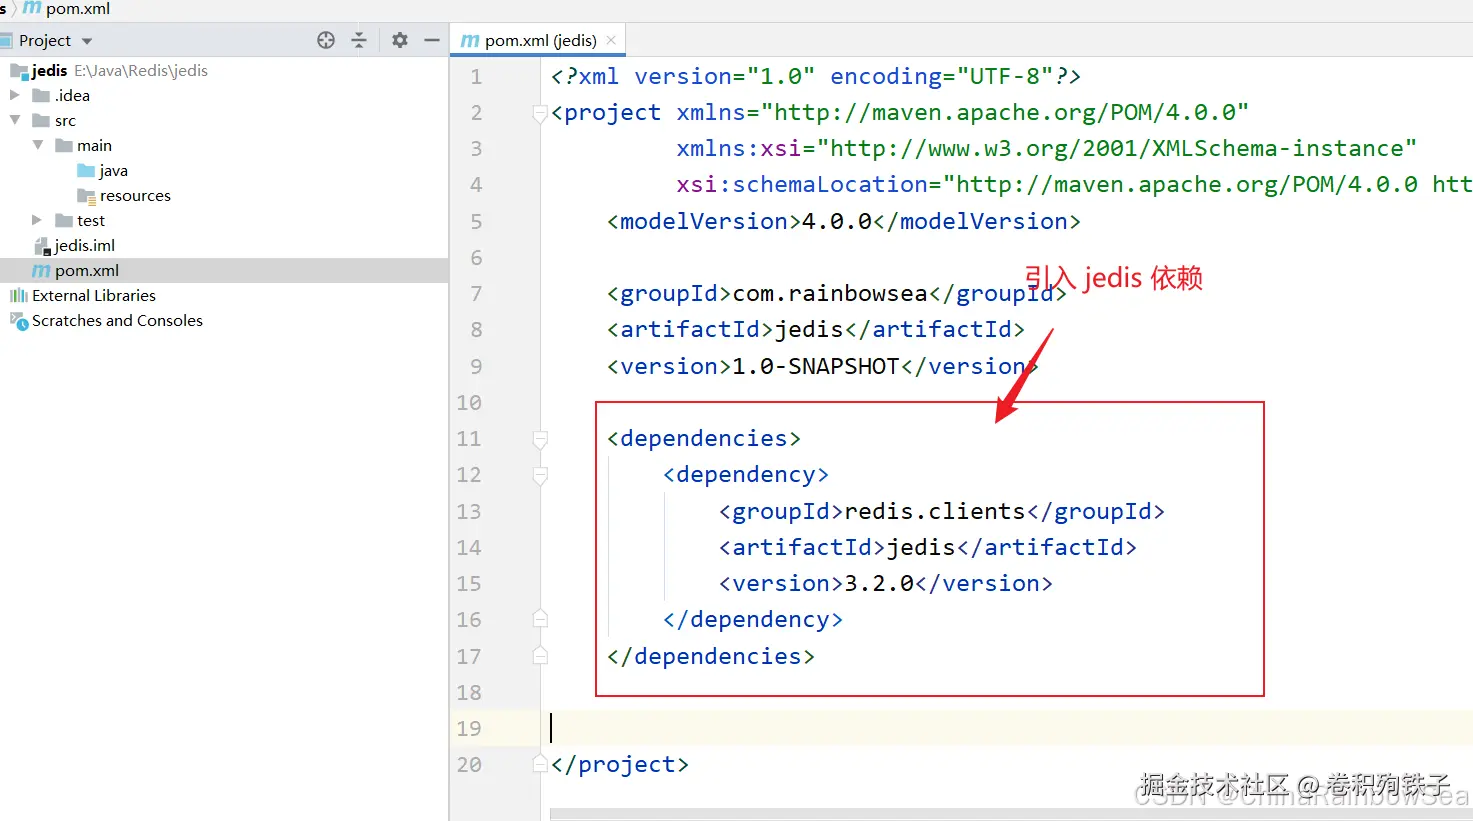Click the Maven icon beside pom.xml in tree

click(41, 271)
